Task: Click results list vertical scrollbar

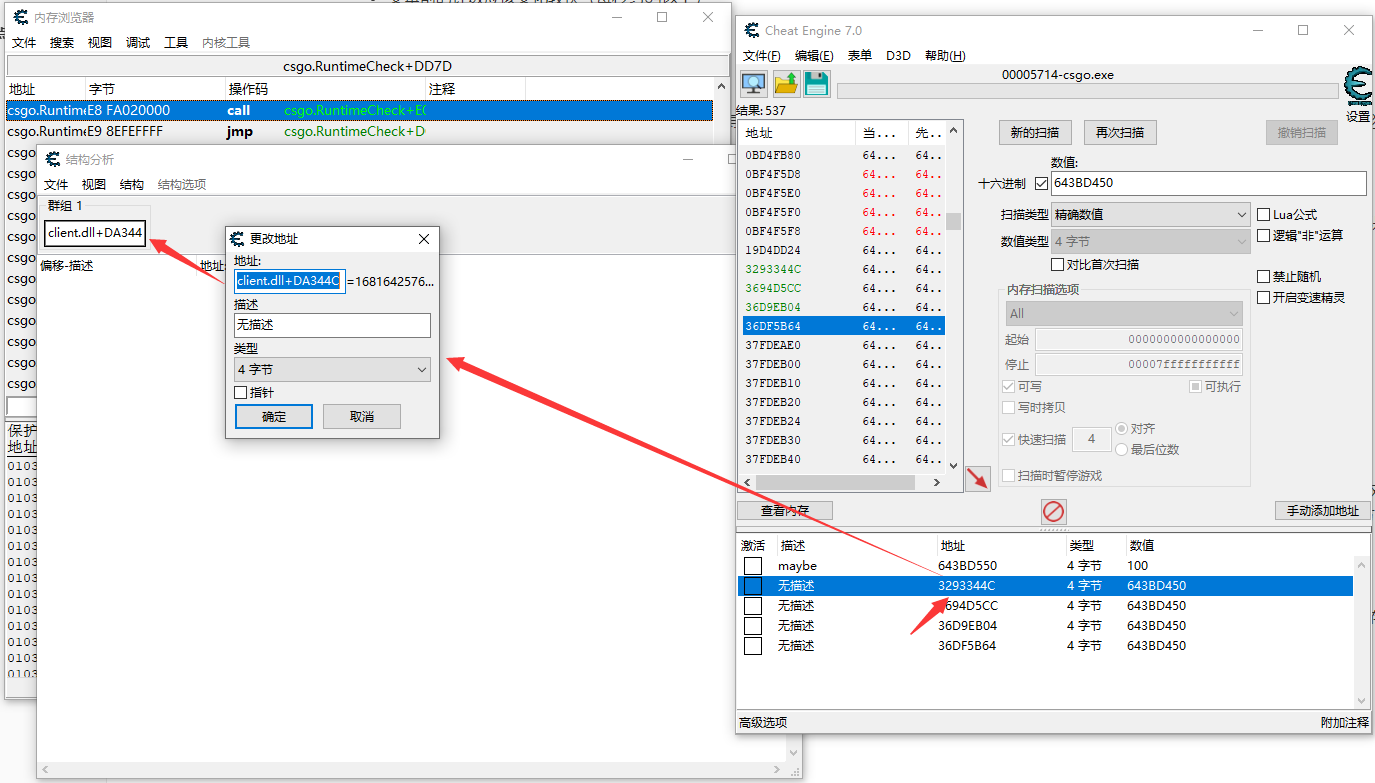Action: [954, 297]
